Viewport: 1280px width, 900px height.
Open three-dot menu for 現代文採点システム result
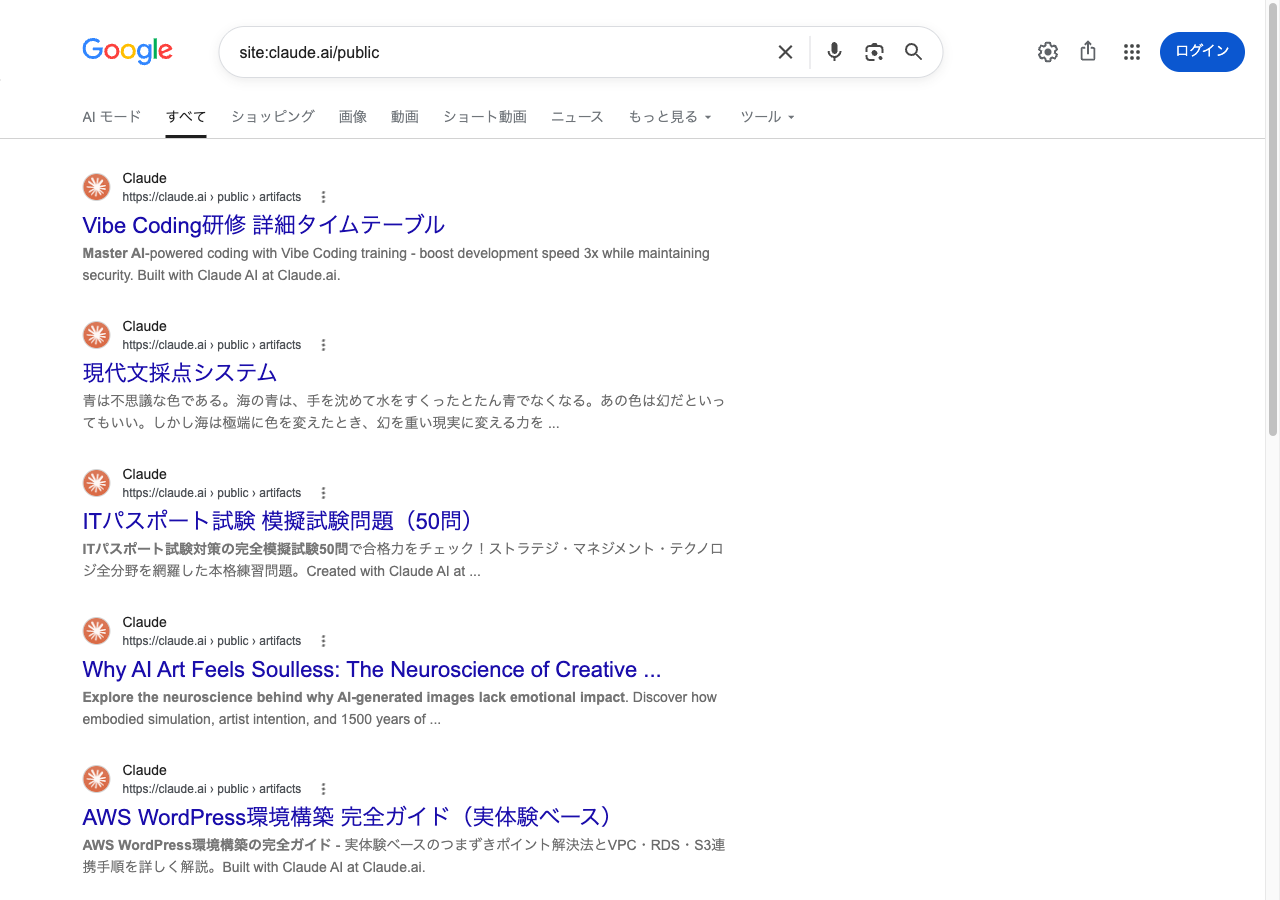(x=323, y=345)
